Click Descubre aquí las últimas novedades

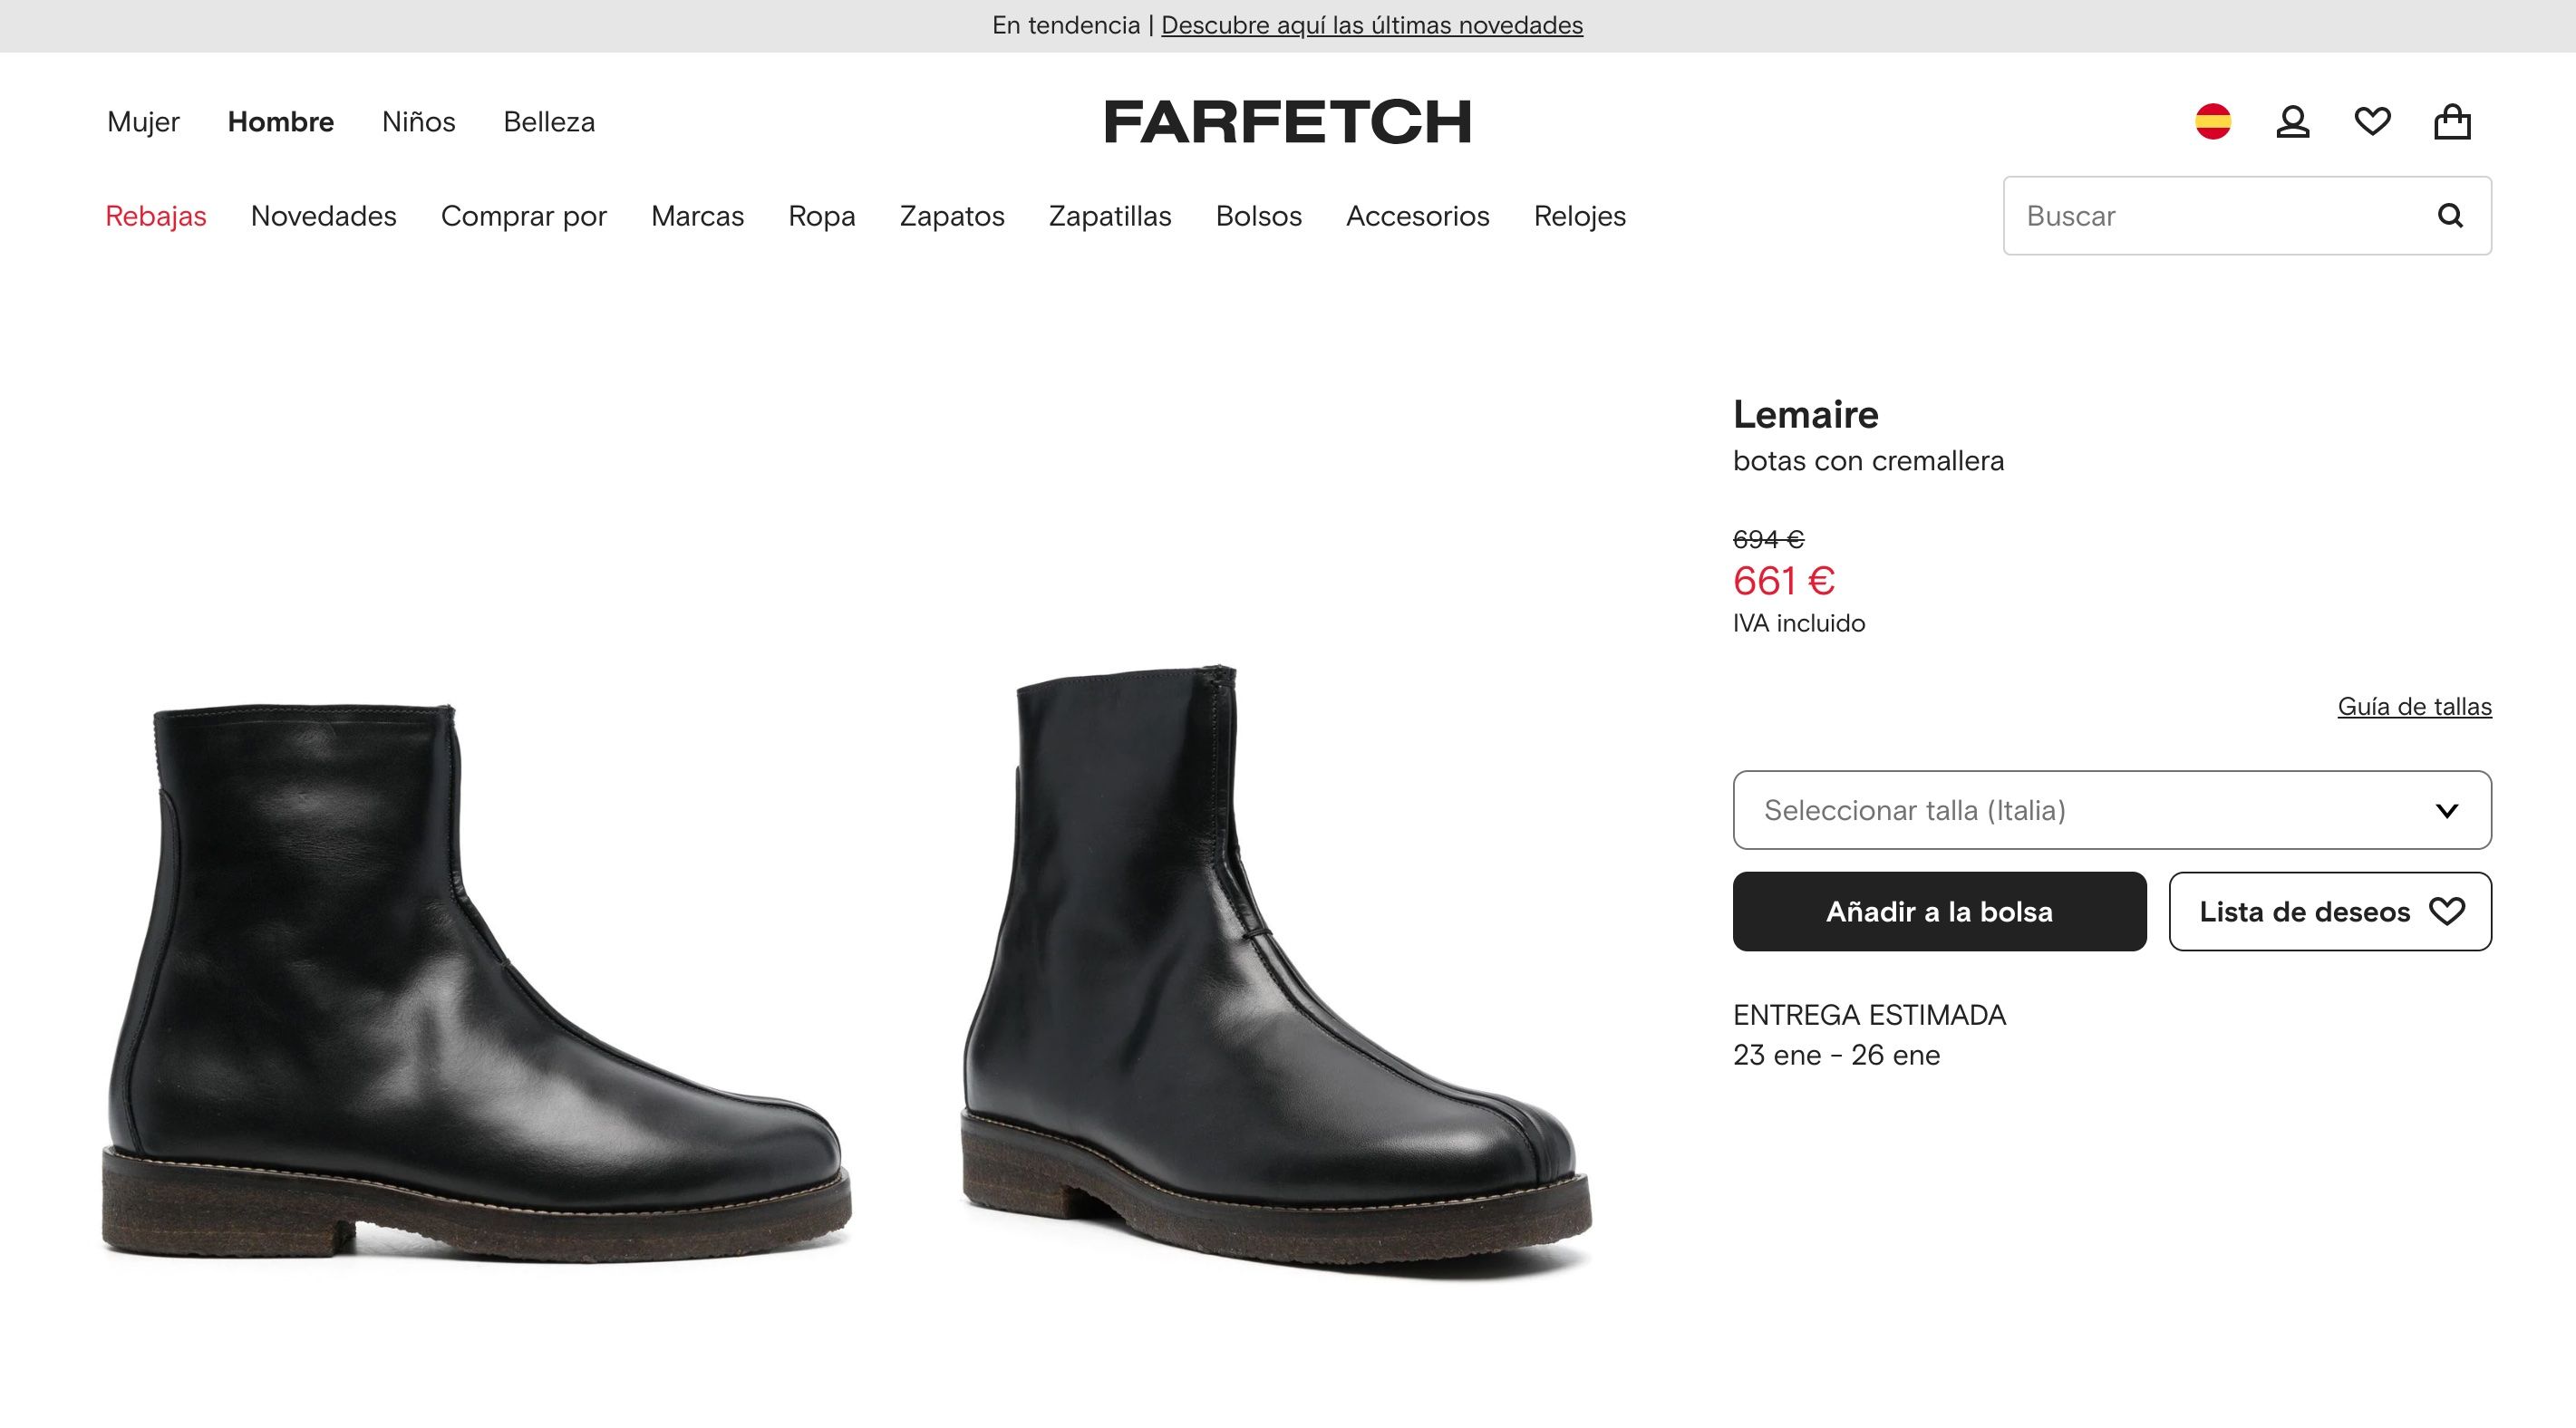1371,25
